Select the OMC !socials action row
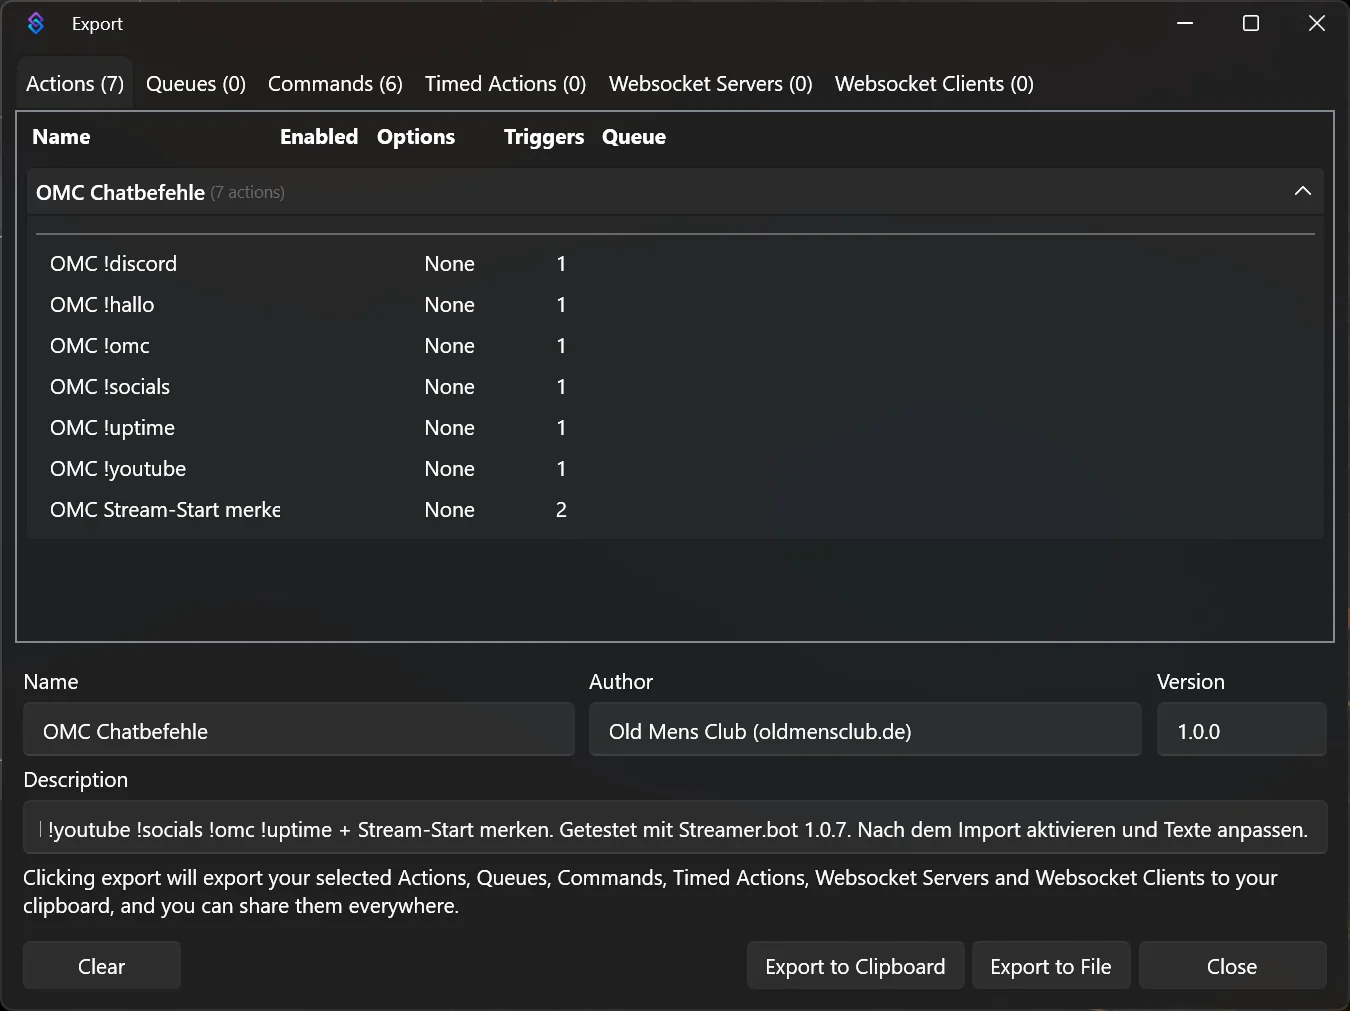The height and width of the screenshot is (1011, 1350). point(675,387)
